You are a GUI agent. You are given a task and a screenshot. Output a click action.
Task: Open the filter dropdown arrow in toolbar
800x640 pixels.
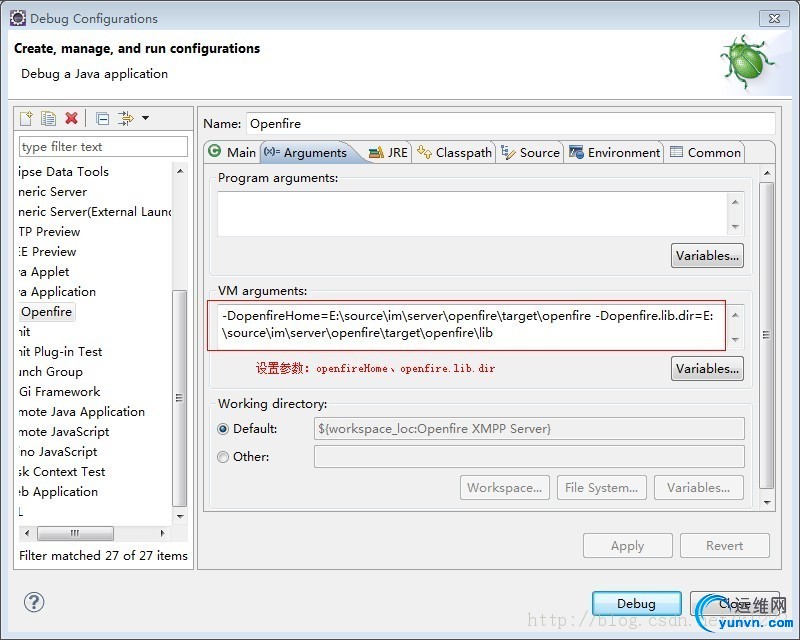145,118
